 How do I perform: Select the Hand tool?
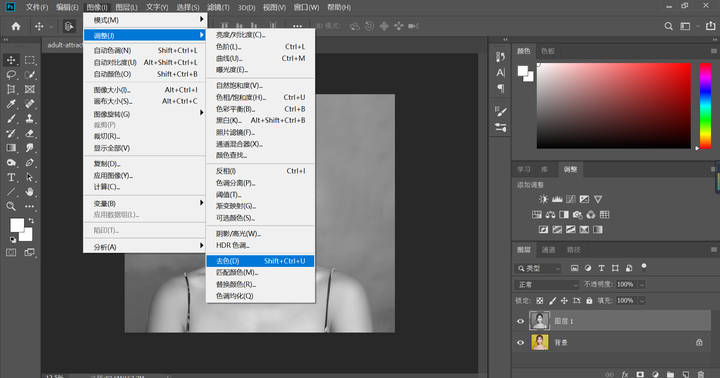(30, 192)
